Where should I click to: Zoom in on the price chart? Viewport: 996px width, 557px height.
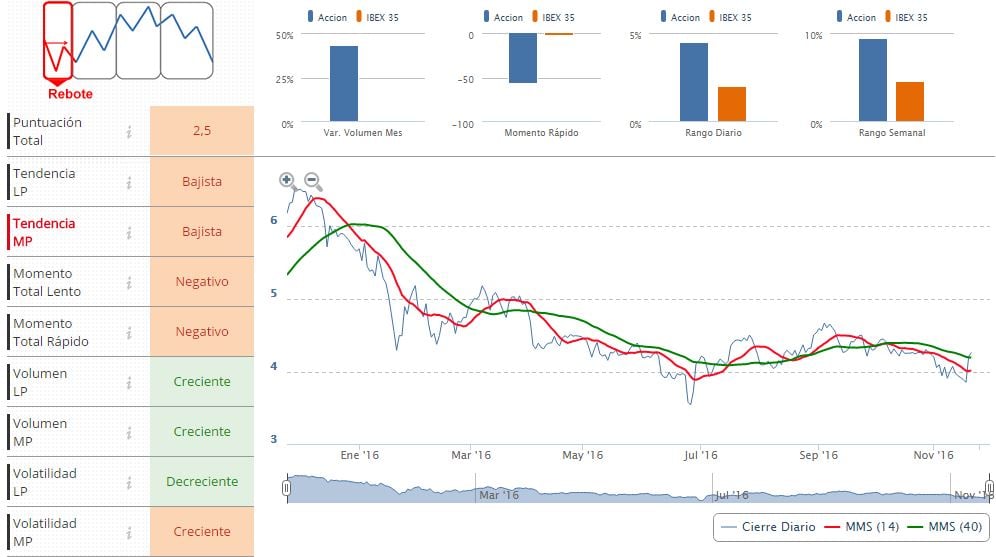point(288,181)
